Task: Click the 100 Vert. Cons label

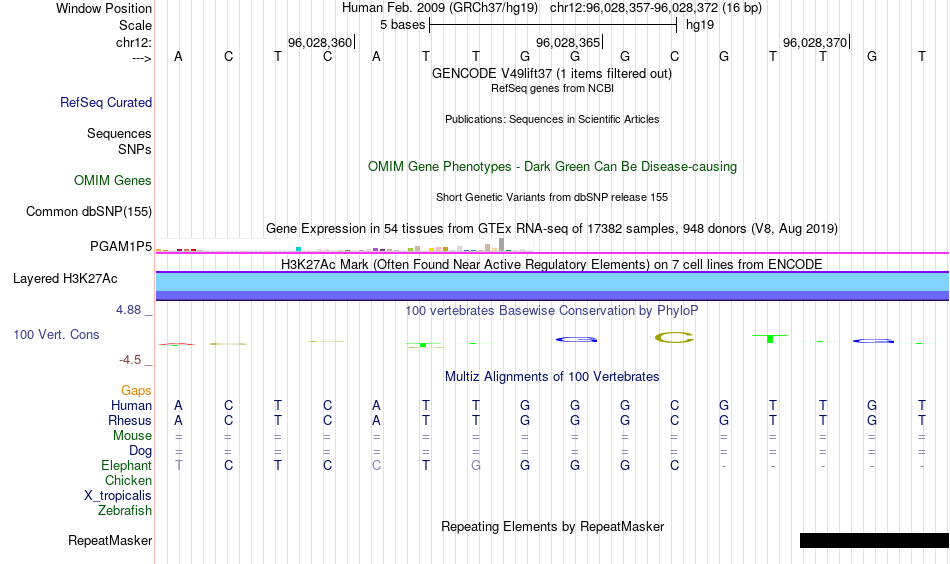Action: click(56, 334)
